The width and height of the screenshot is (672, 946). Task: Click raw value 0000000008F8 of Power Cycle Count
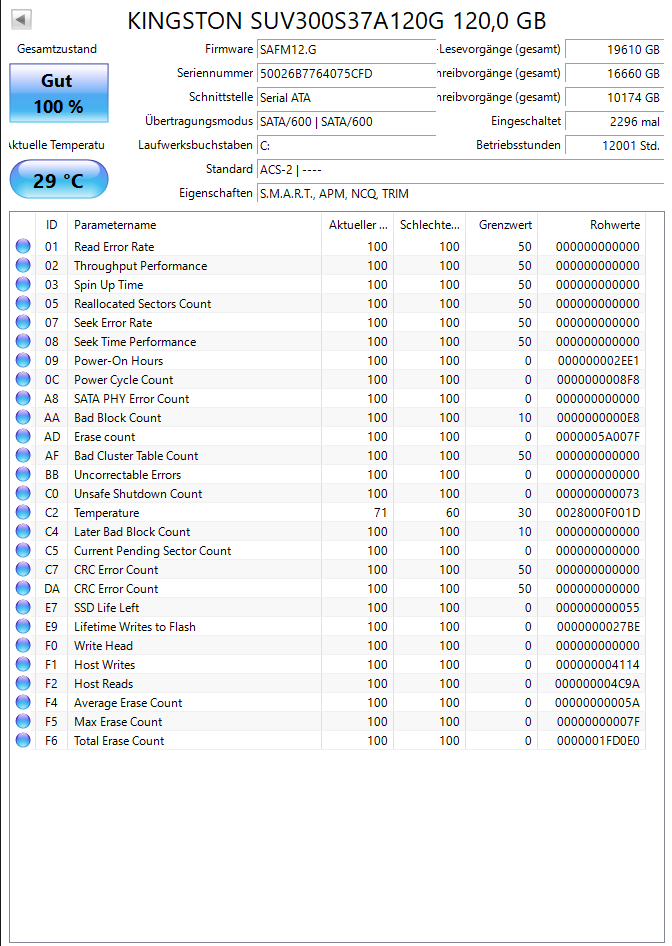(598, 379)
